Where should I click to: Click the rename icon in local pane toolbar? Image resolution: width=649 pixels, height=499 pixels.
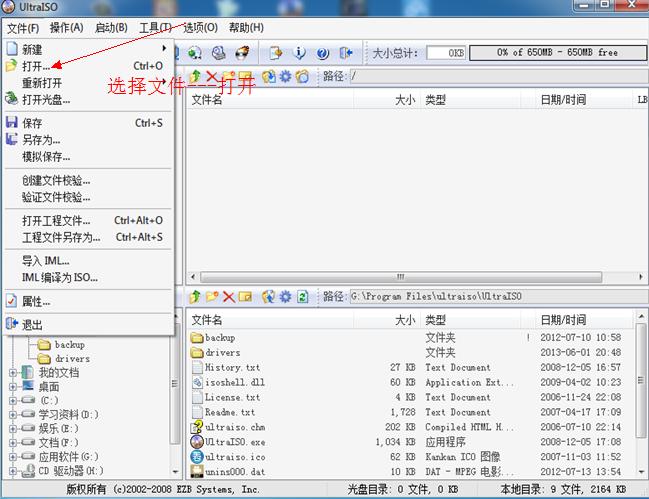click(245, 297)
